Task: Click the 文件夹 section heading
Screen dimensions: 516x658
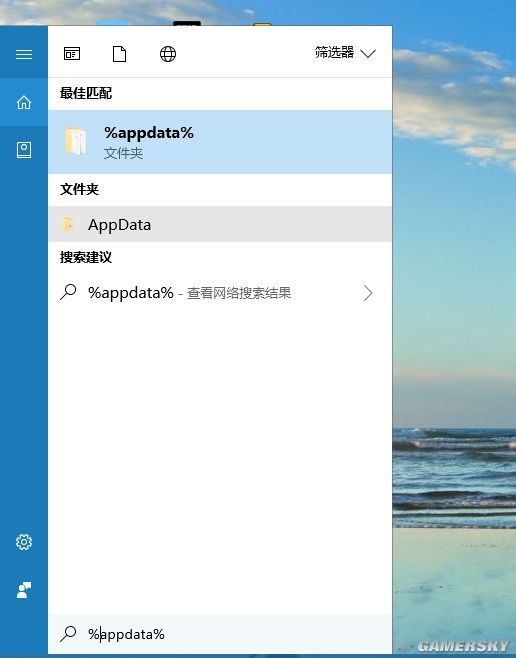Action: click(79, 189)
